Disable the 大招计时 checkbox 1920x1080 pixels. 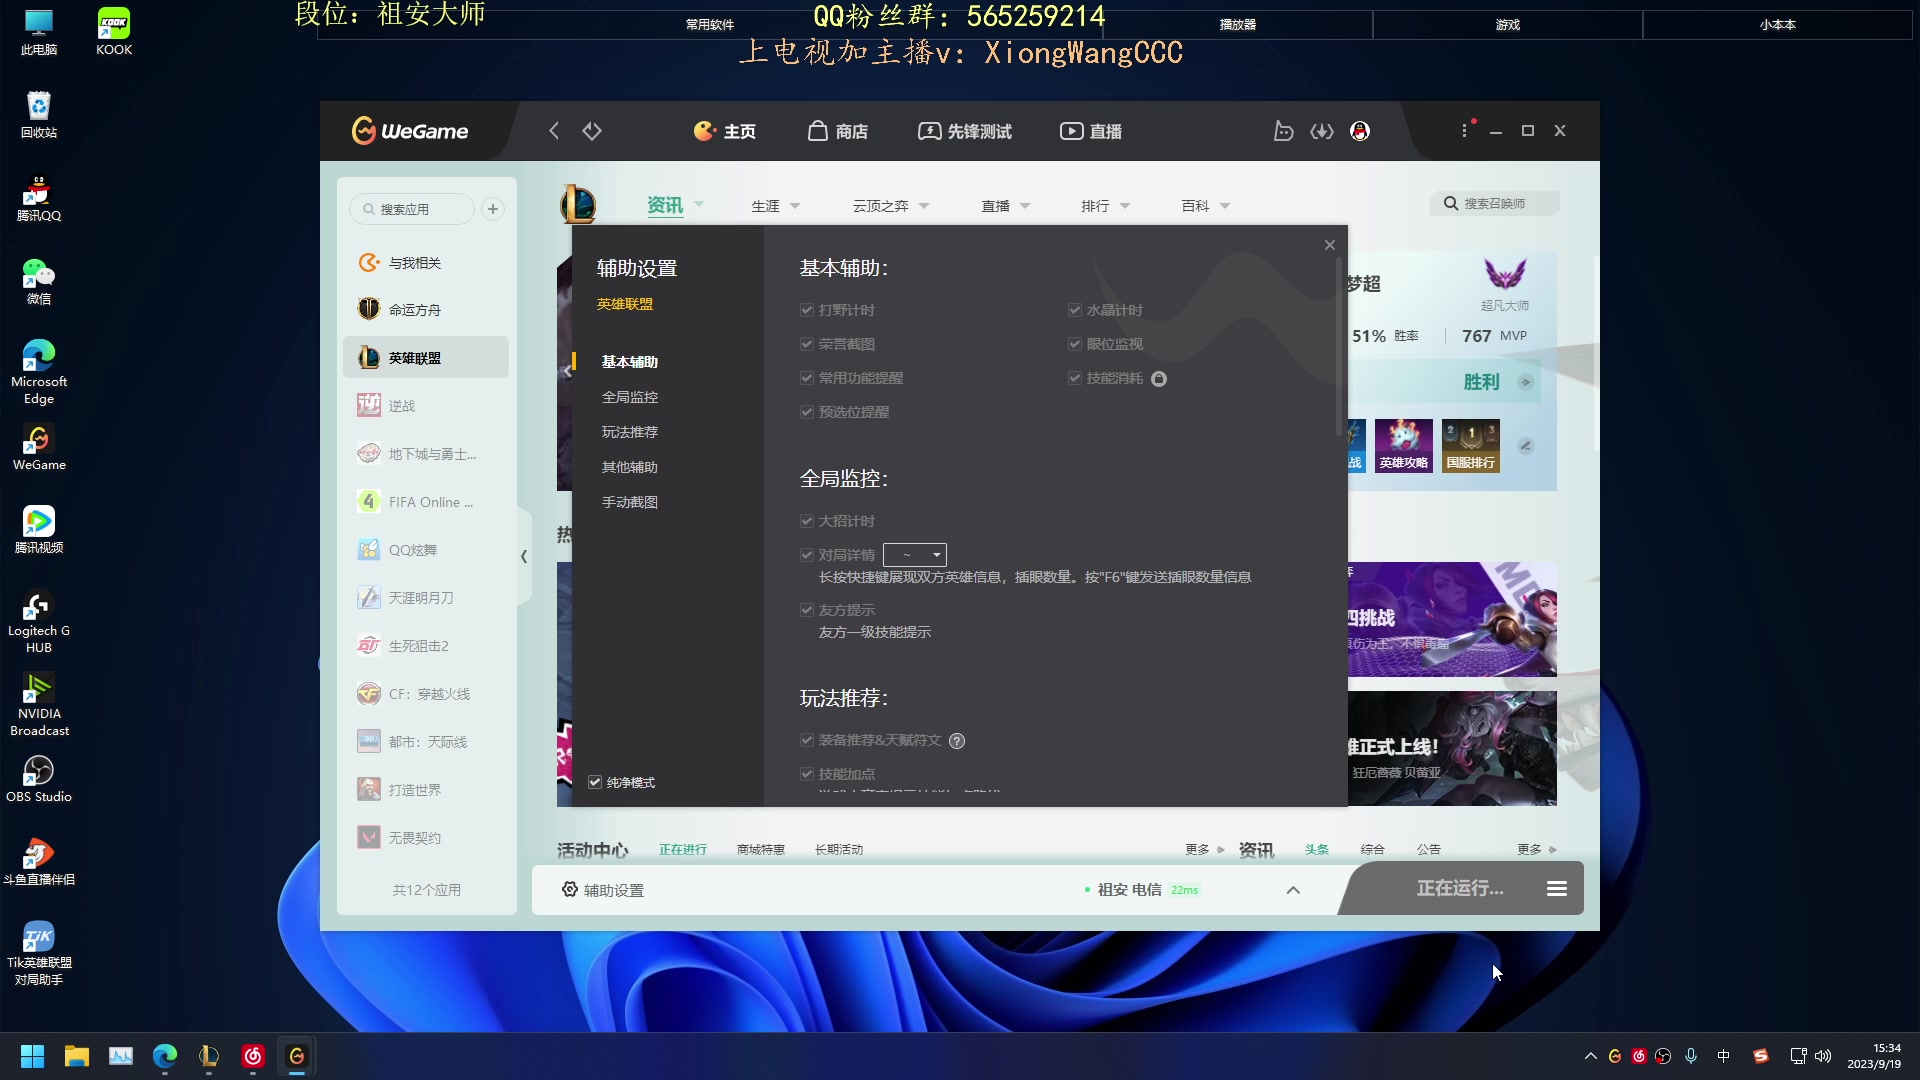pyautogui.click(x=807, y=520)
